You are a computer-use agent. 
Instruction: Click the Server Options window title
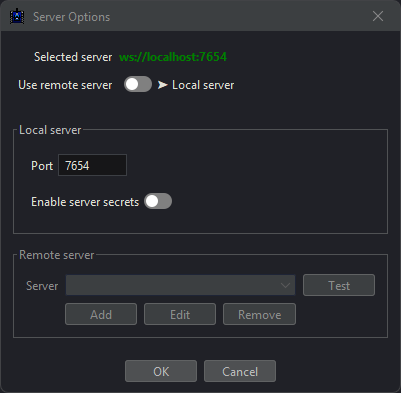(x=71, y=17)
